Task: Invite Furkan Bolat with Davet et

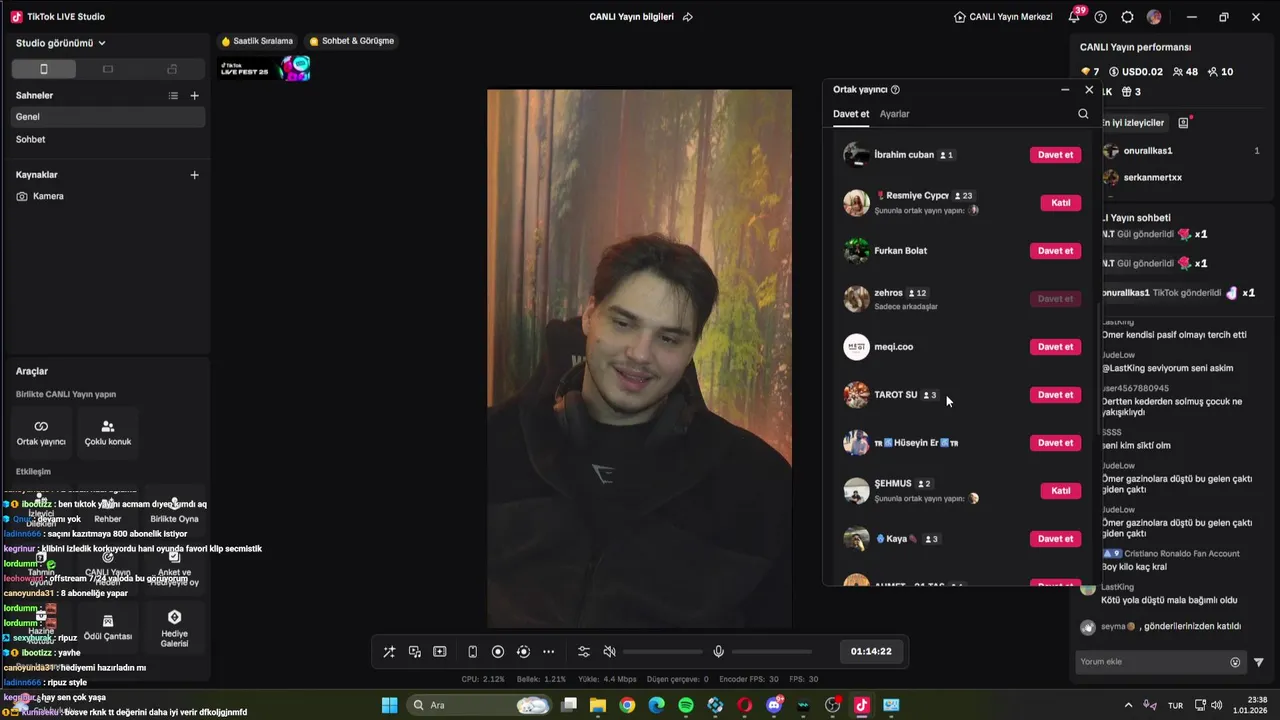Action: coord(1055,251)
